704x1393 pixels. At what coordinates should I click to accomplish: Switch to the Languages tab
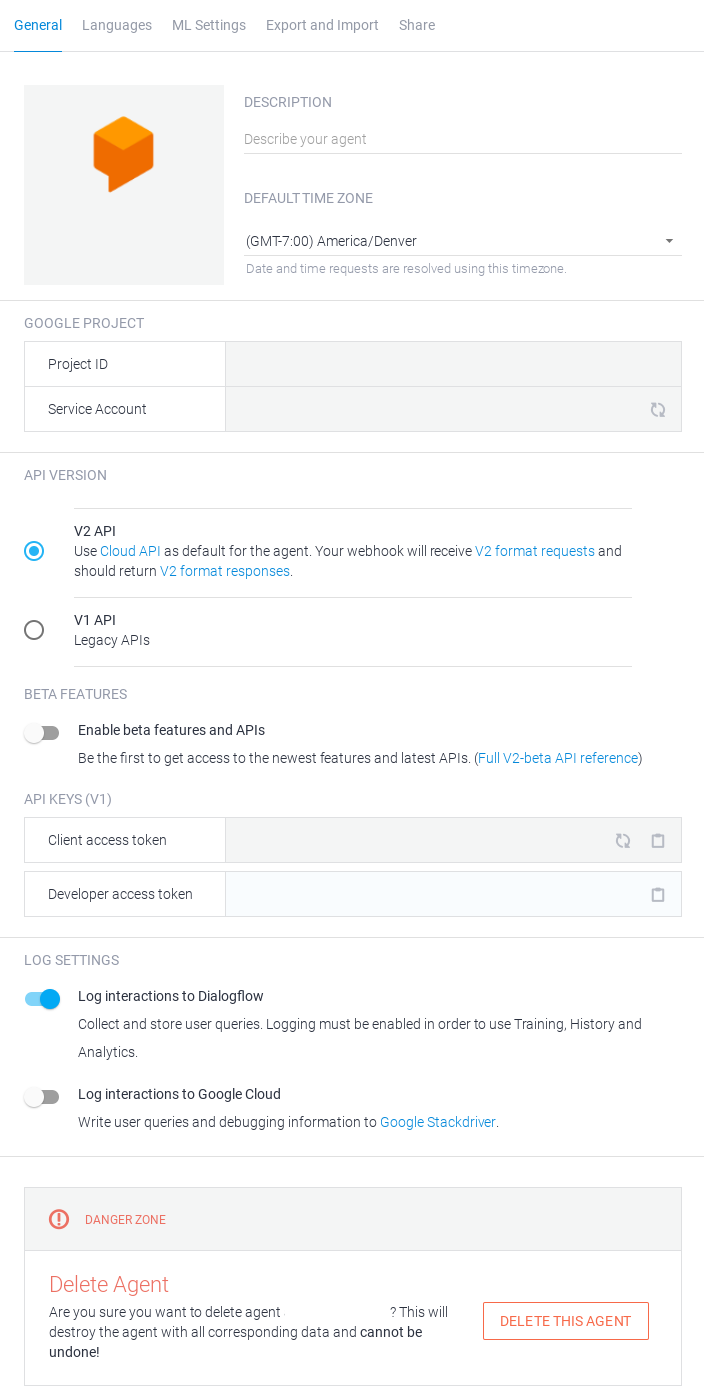(117, 25)
